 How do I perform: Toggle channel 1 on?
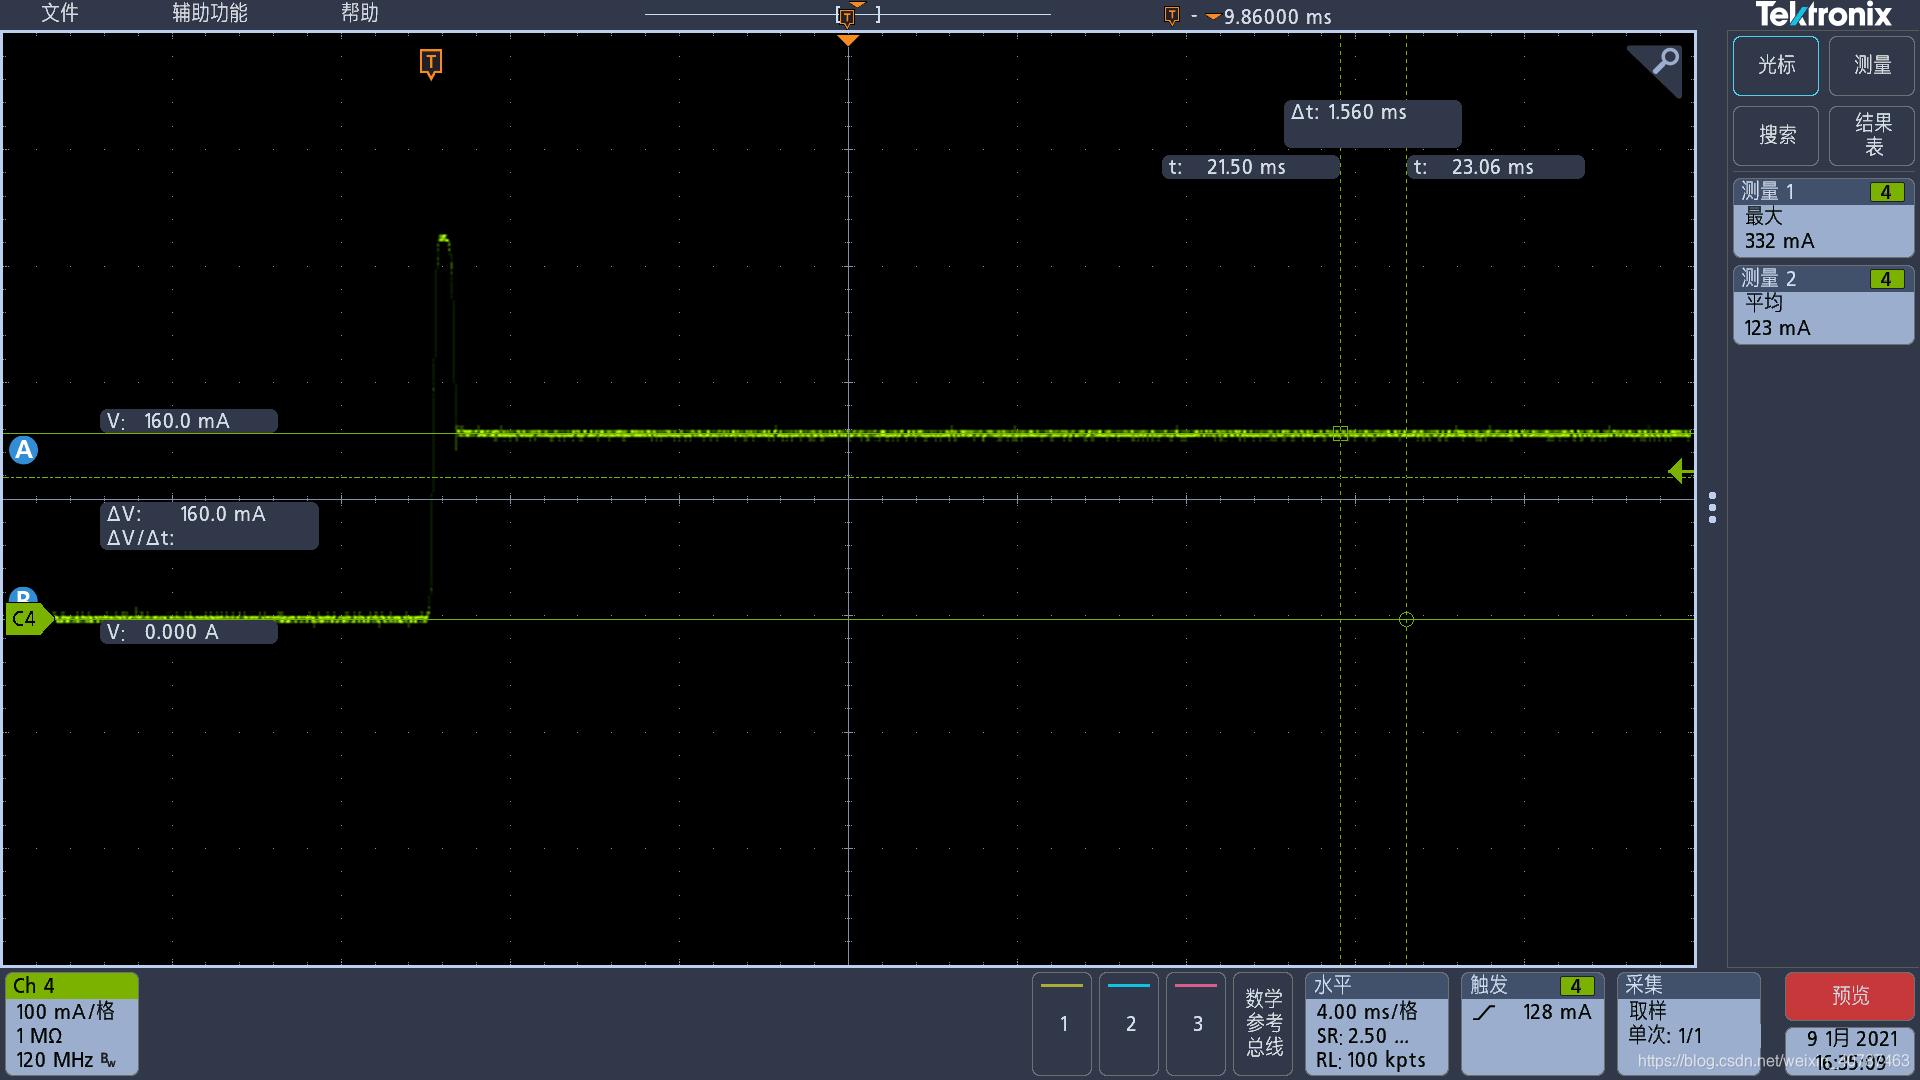[1062, 1022]
